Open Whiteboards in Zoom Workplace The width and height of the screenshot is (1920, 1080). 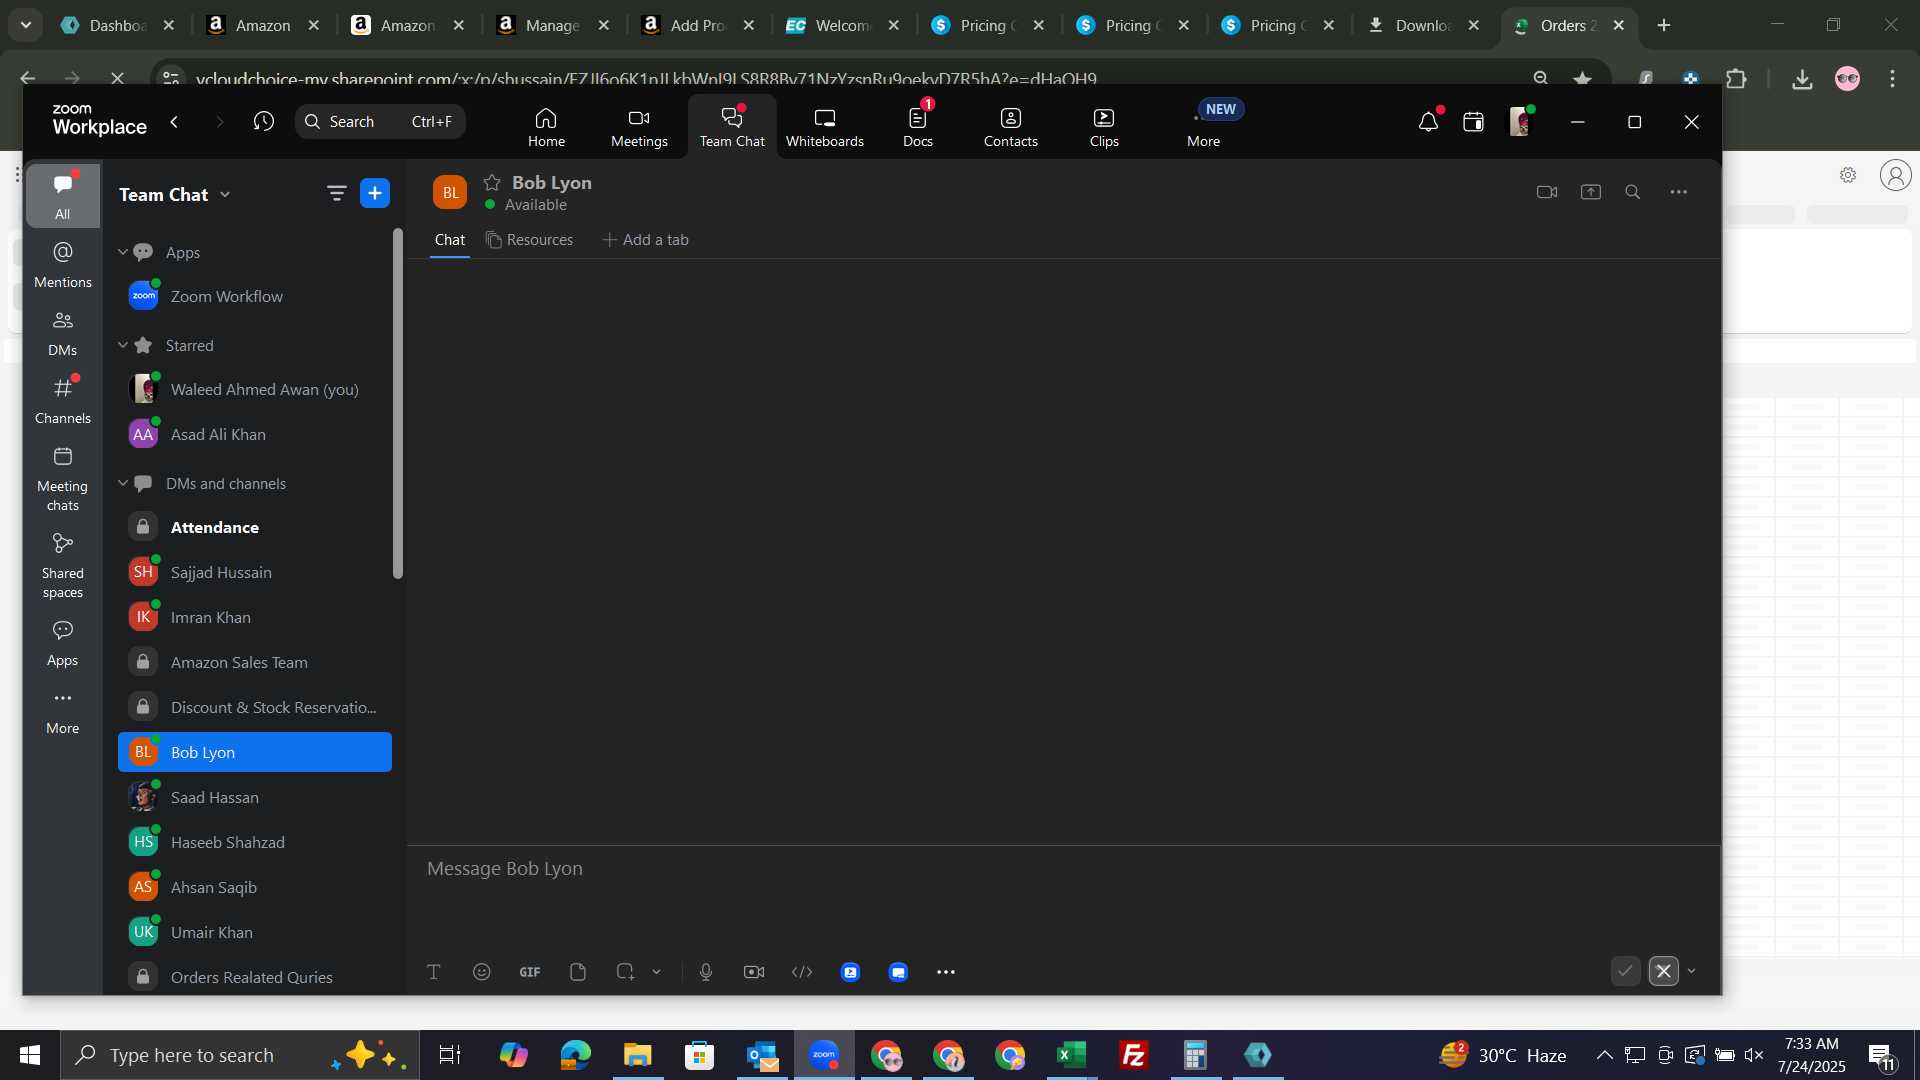(x=824, y=127)
